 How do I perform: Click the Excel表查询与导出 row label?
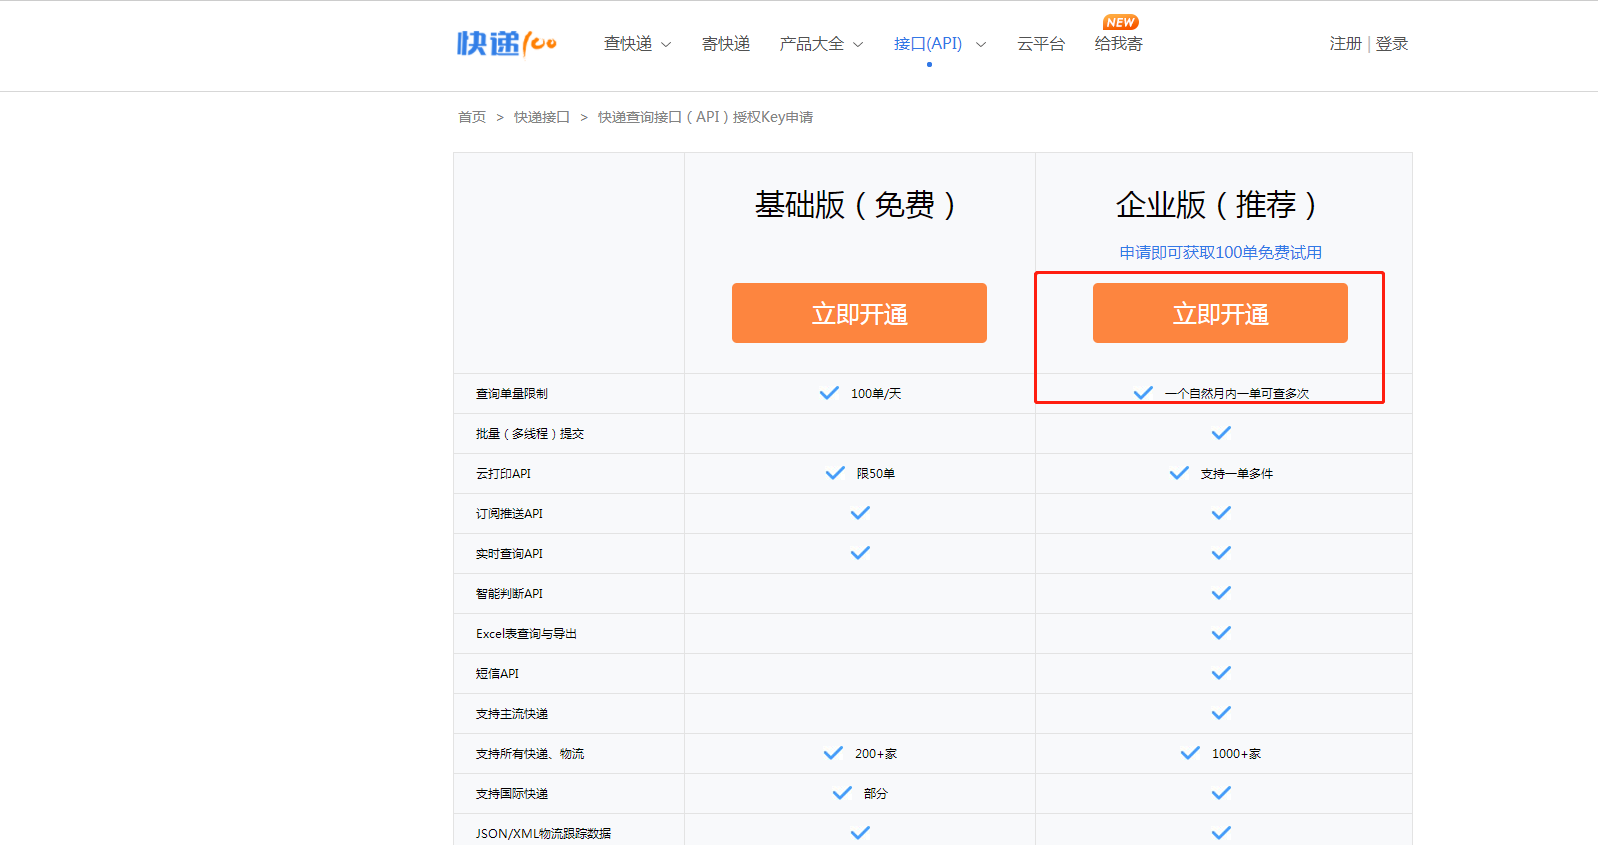[x=527, y=634]
